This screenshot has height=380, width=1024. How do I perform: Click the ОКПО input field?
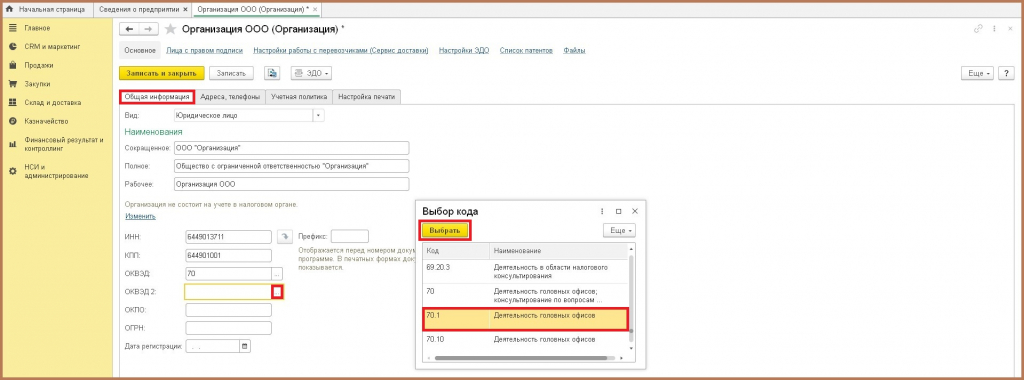[x=229, y=310]
